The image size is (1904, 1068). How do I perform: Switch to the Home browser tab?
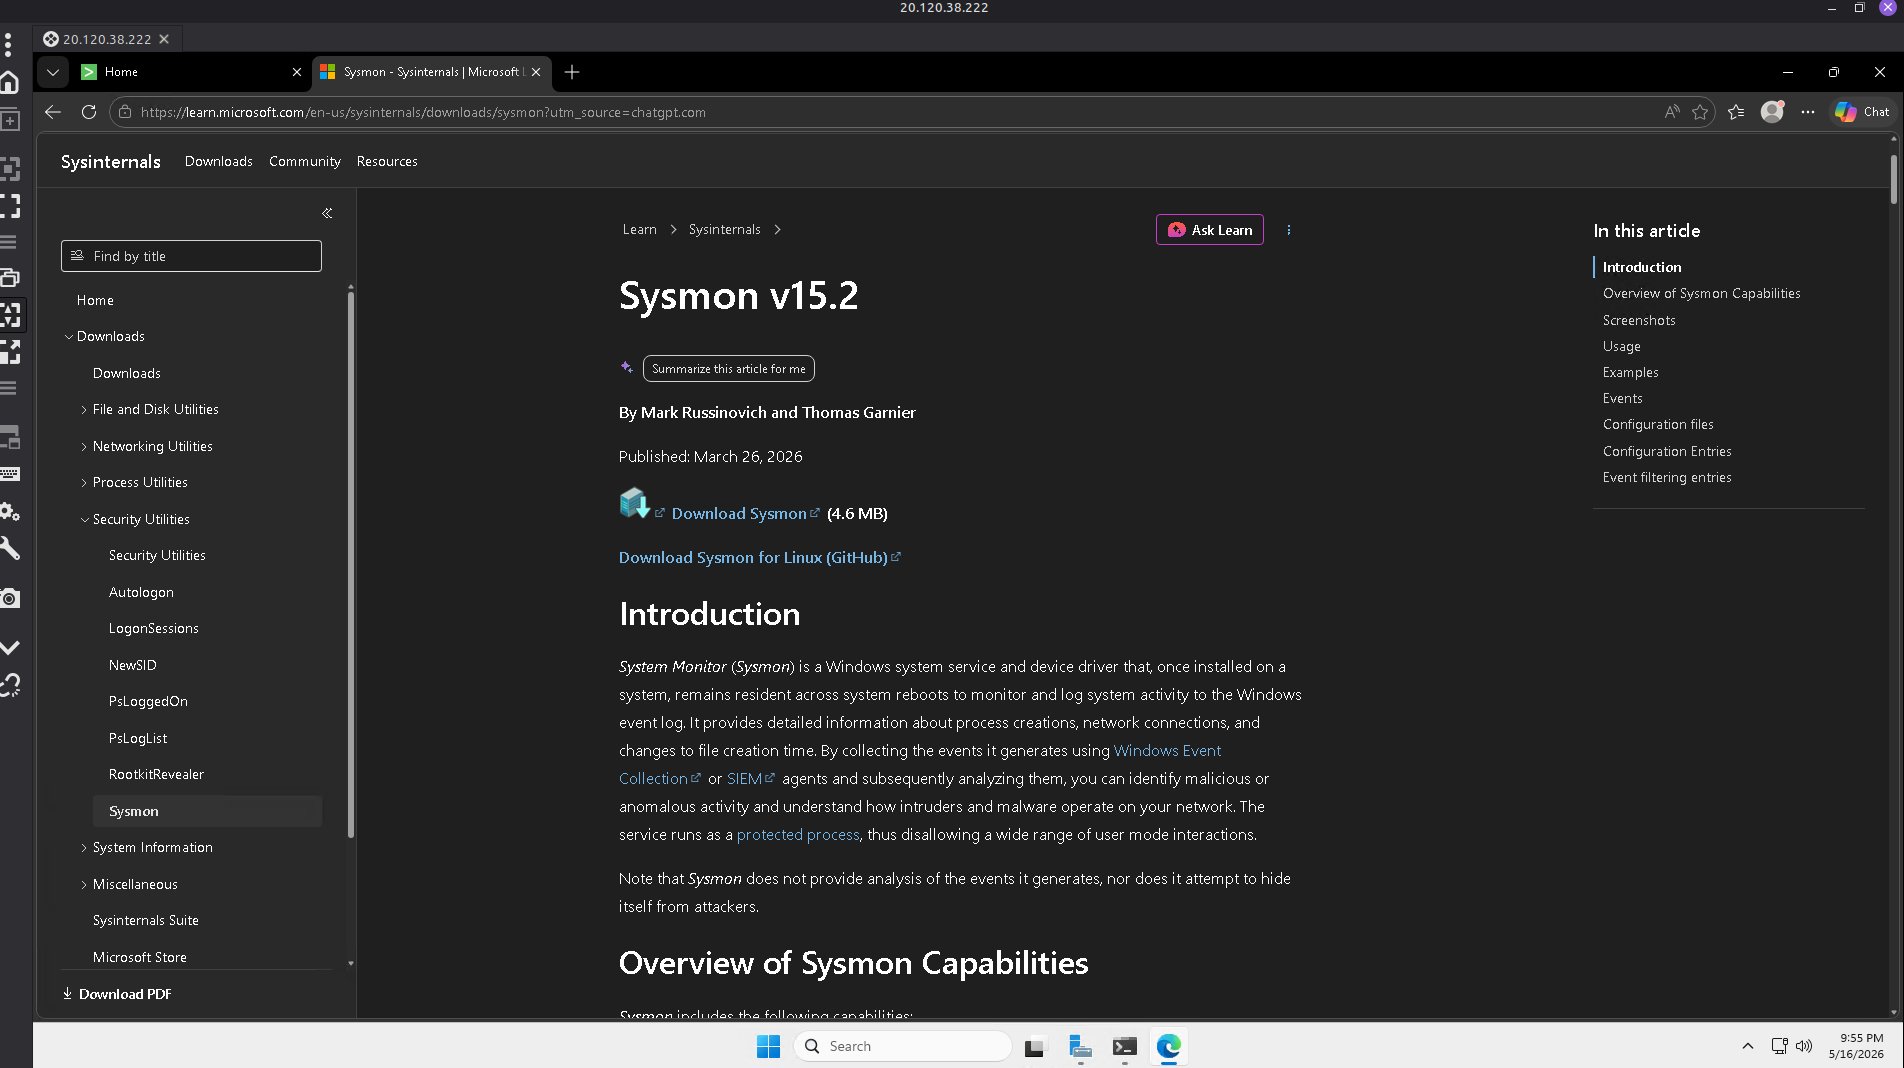click(190, 72)
